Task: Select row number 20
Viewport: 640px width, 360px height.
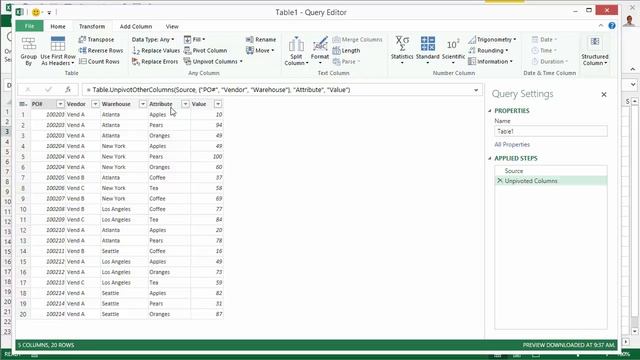Action: point(23,314)
